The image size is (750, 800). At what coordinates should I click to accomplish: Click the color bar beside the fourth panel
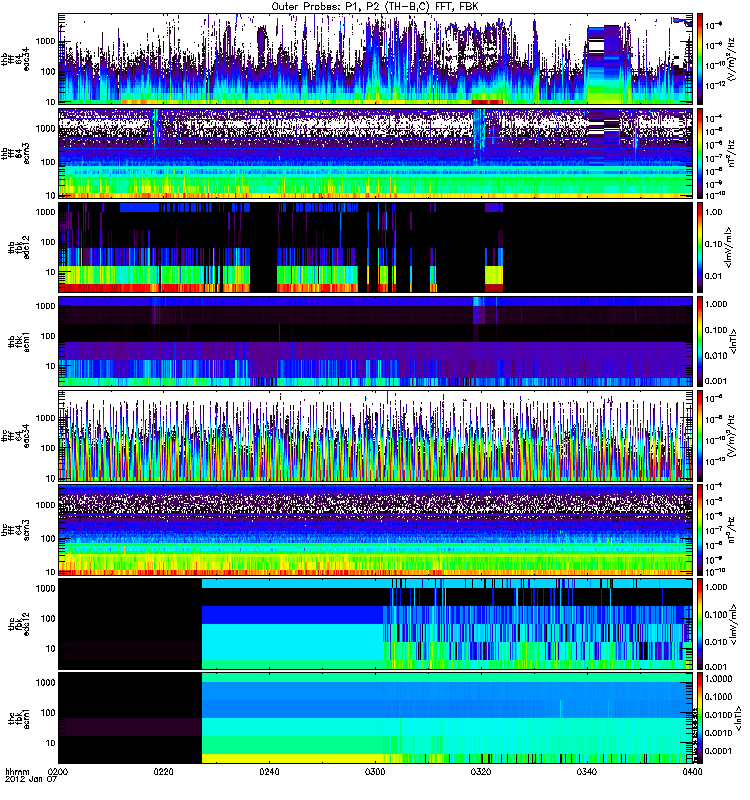tap(702, 340)
